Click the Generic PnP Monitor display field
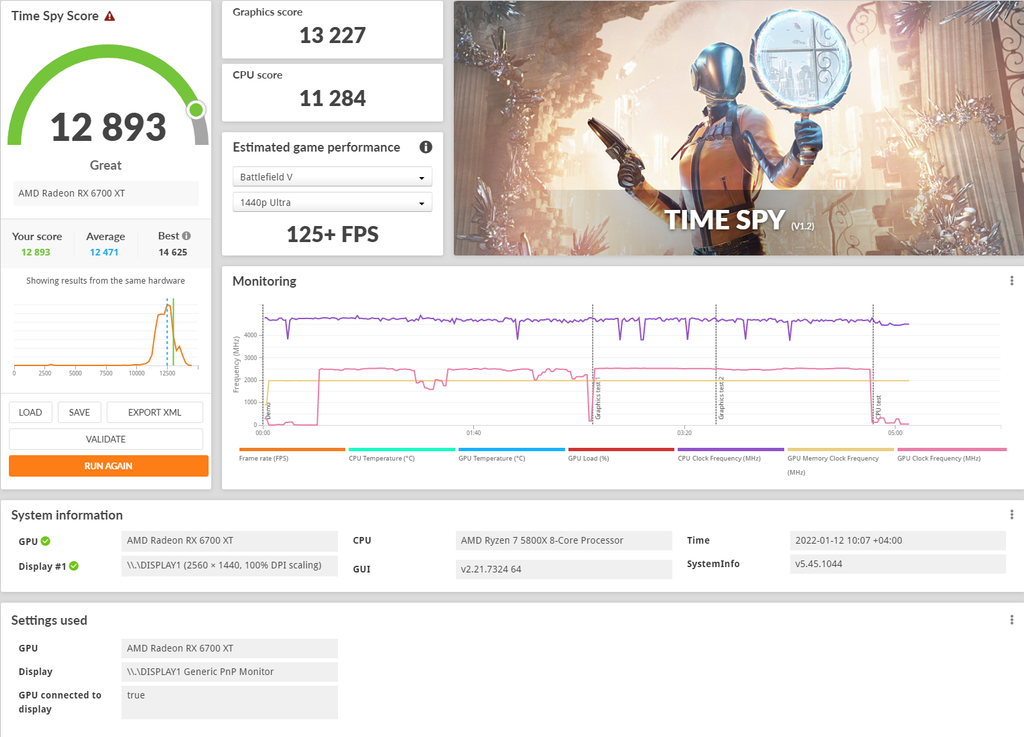The height and width of the screenshot is (737, 1024). point(229,672)
